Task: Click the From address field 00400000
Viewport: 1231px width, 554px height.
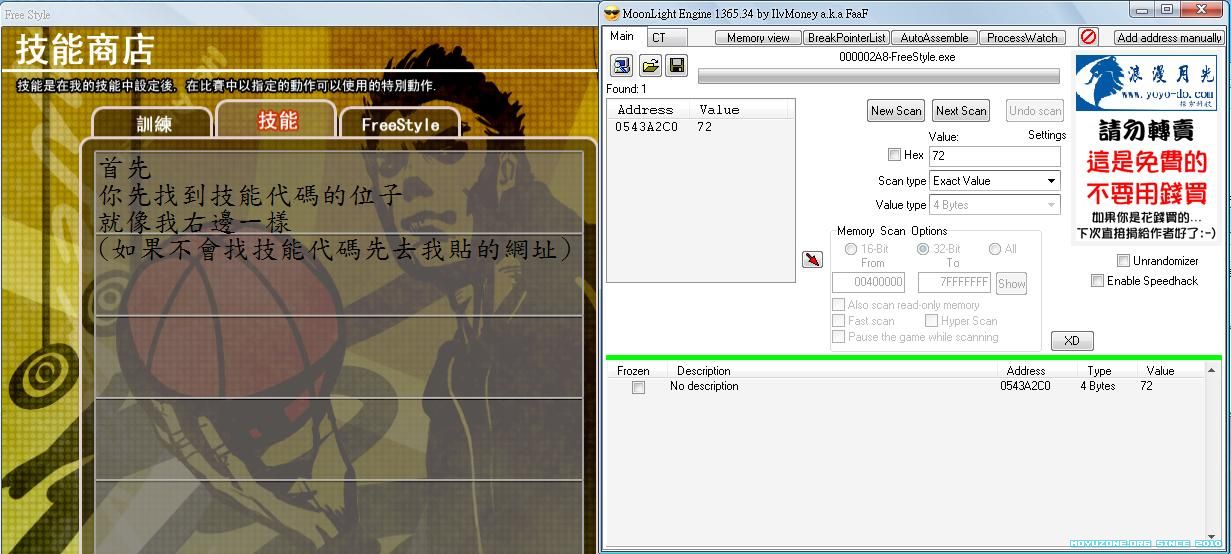Action: tap(868, 283)
